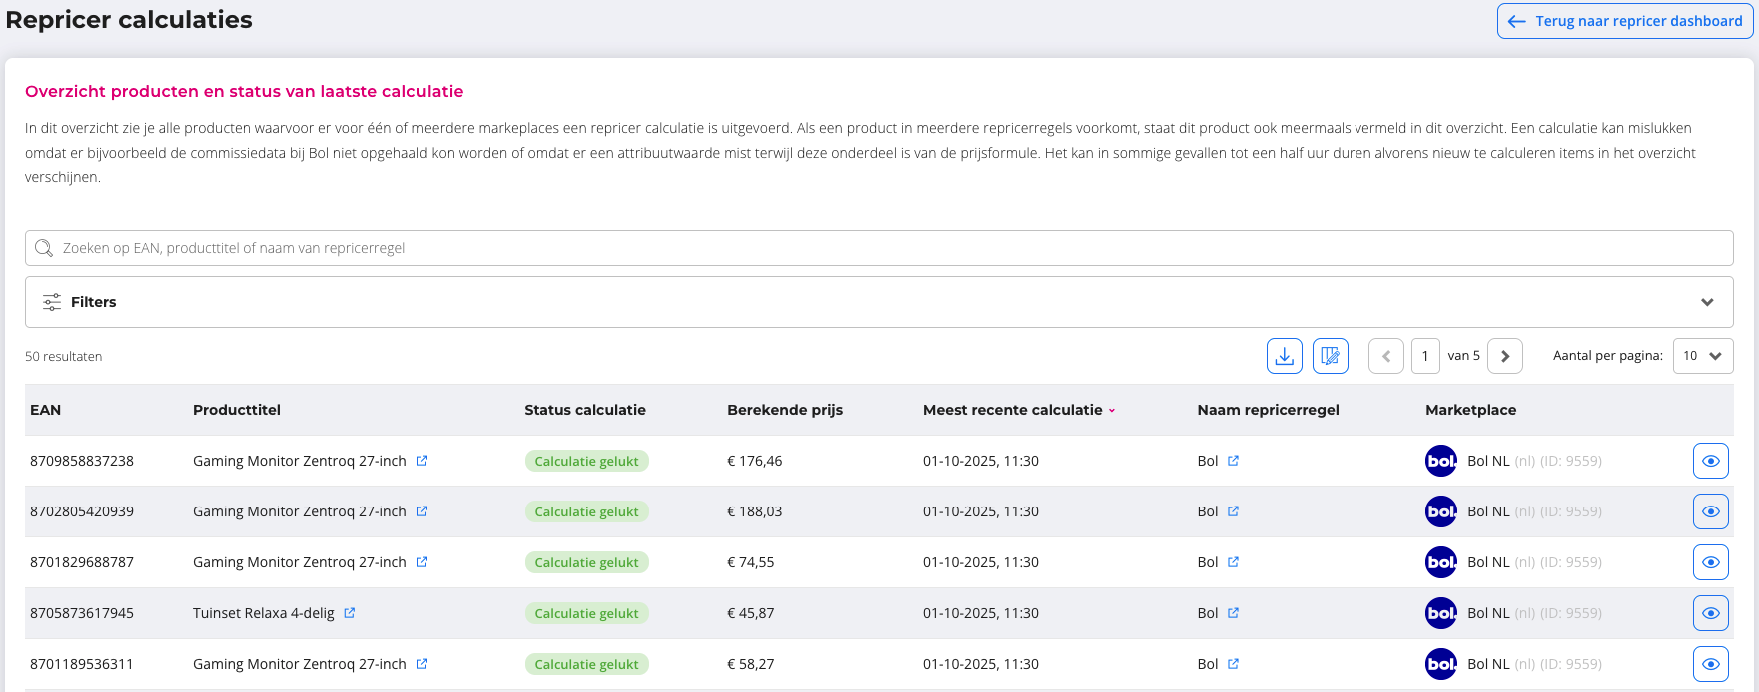Go to next results page
The height and width of the screenshot is (692, 1759).
(x=1504, y=356)
